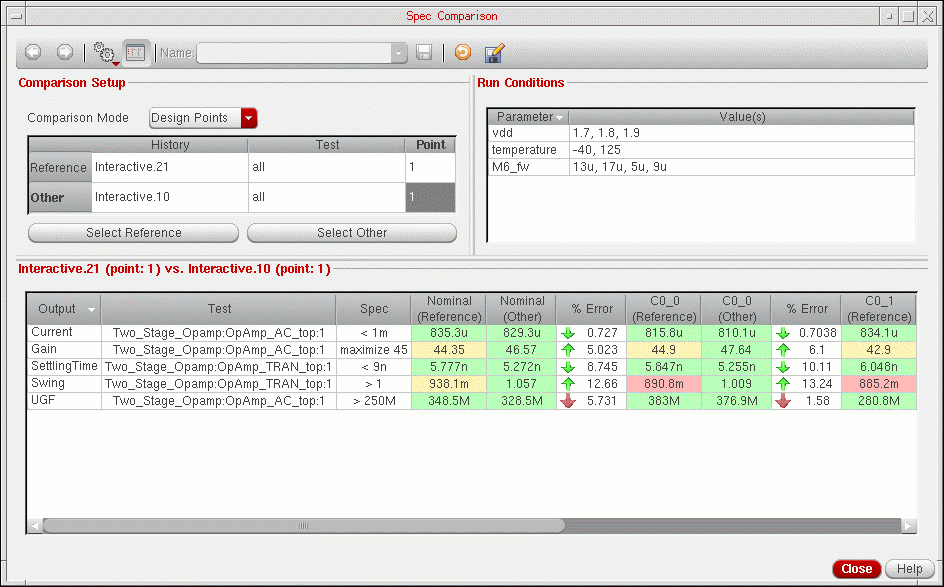
Task: Click the Help button
Action: 909,569
